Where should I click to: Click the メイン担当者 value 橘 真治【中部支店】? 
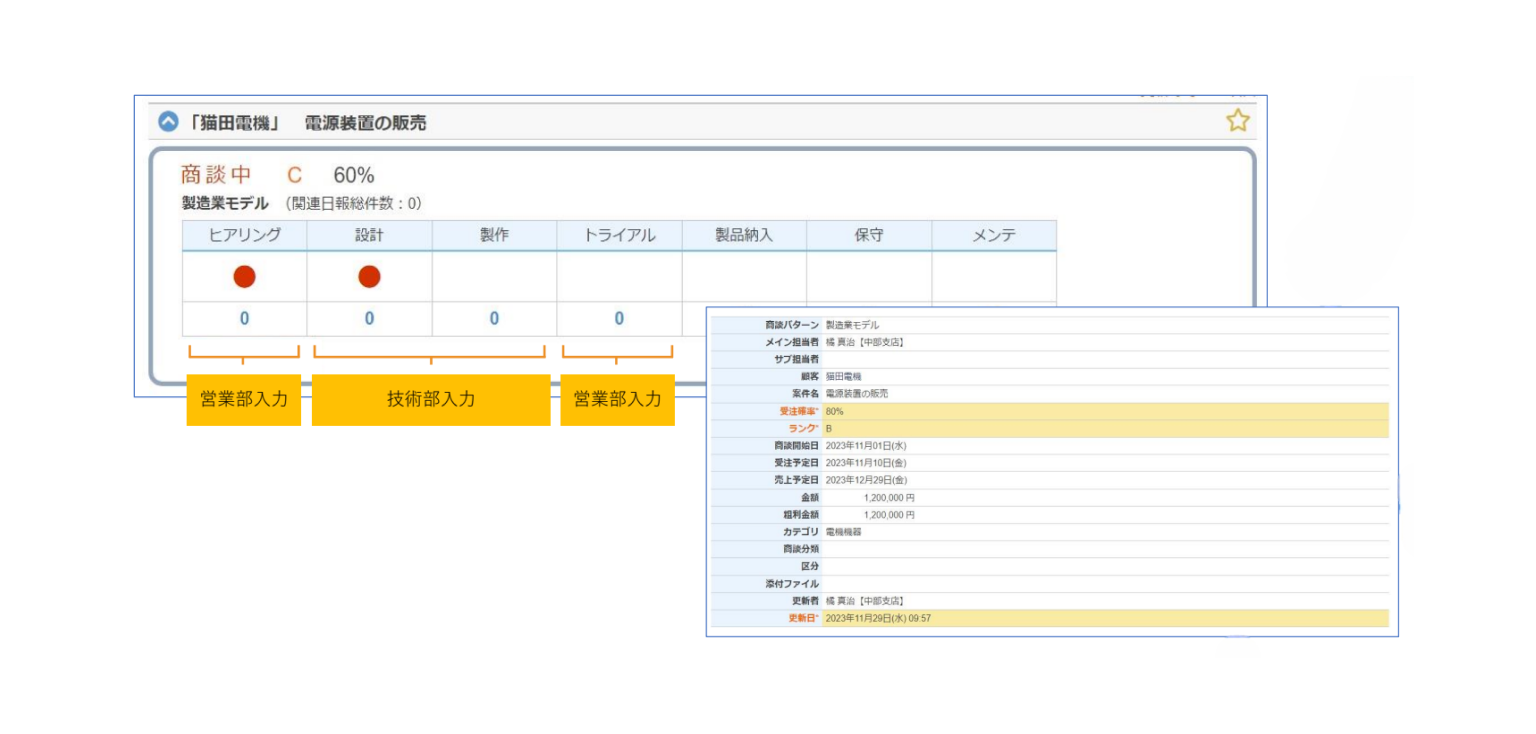(865, 342)
